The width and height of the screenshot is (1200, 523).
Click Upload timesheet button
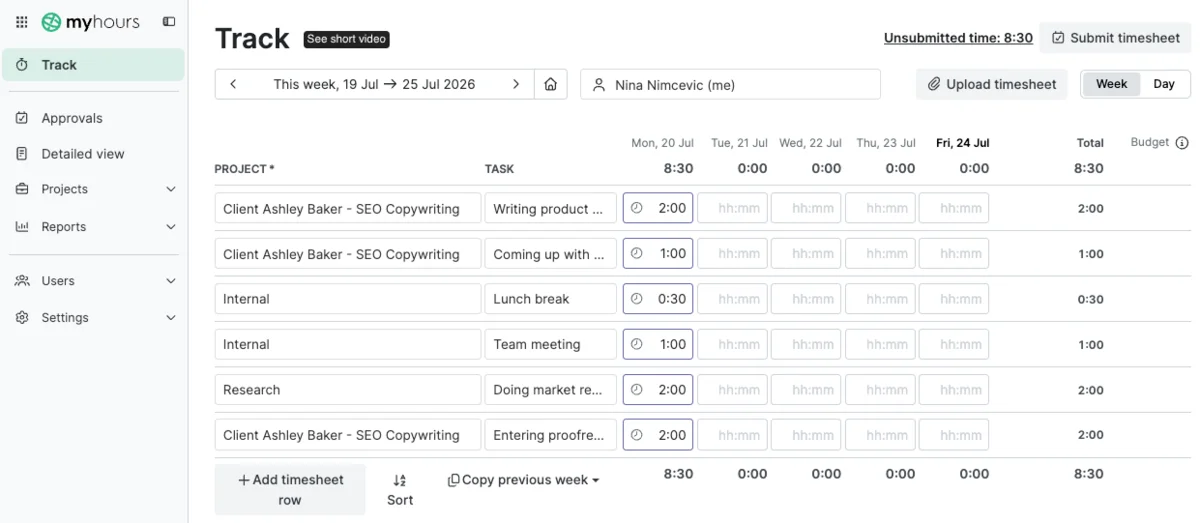point(992,84)
